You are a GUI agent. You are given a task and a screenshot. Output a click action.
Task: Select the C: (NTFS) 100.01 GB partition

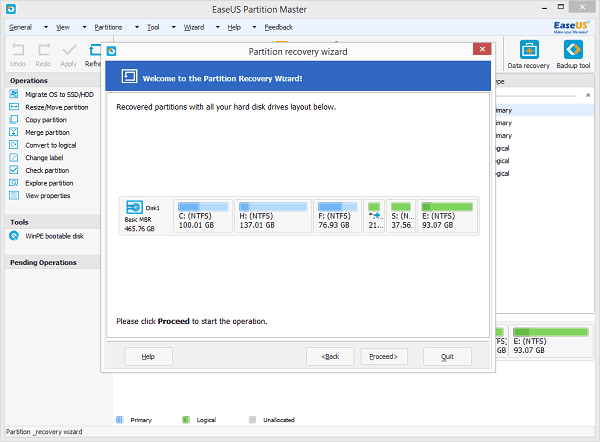point(203,216)
